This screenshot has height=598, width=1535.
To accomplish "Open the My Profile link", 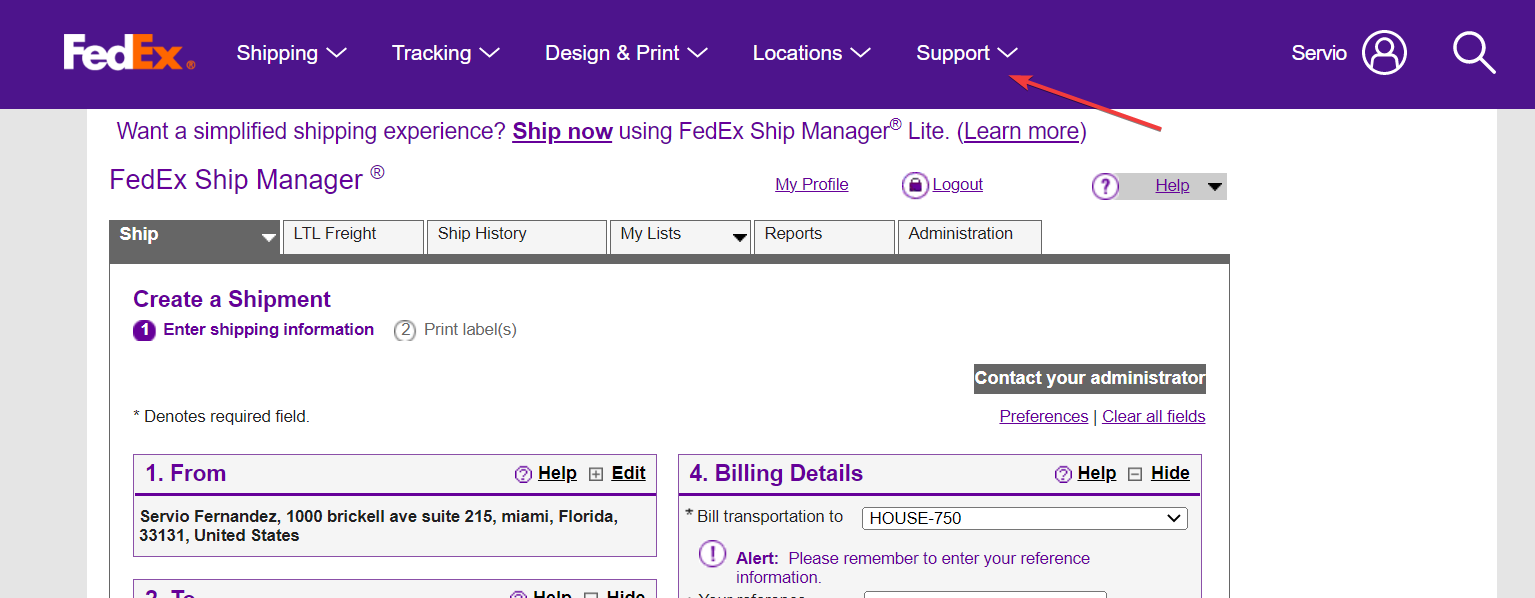I will click(x=812, y=185).
